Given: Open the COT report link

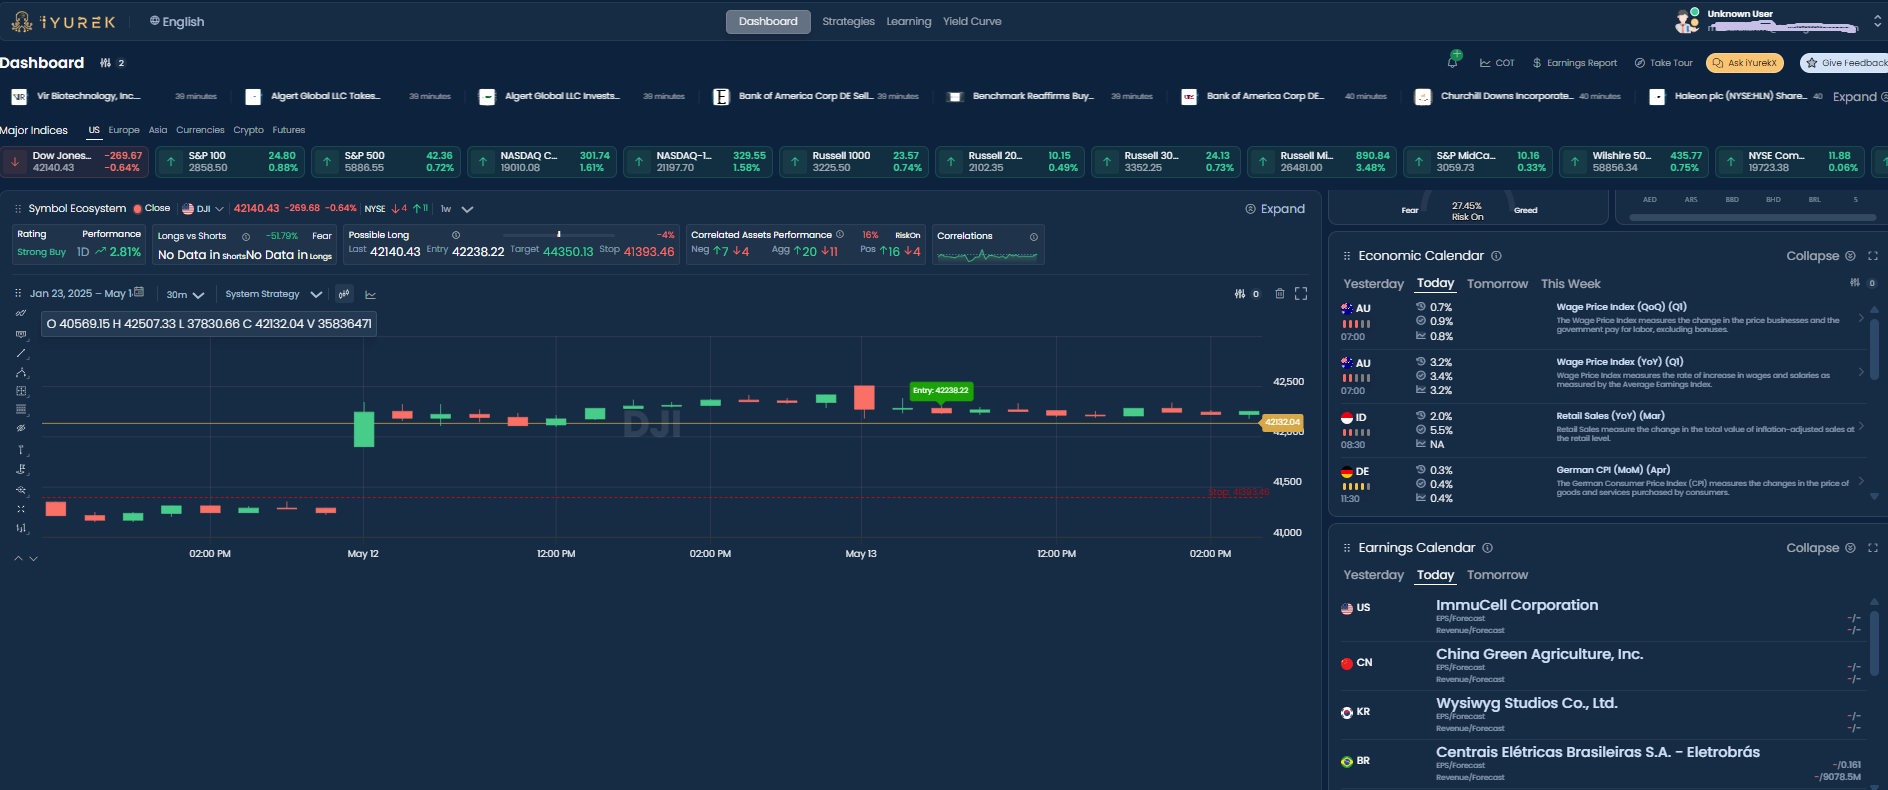Looking at the screenshot, I should point(1497,63).
